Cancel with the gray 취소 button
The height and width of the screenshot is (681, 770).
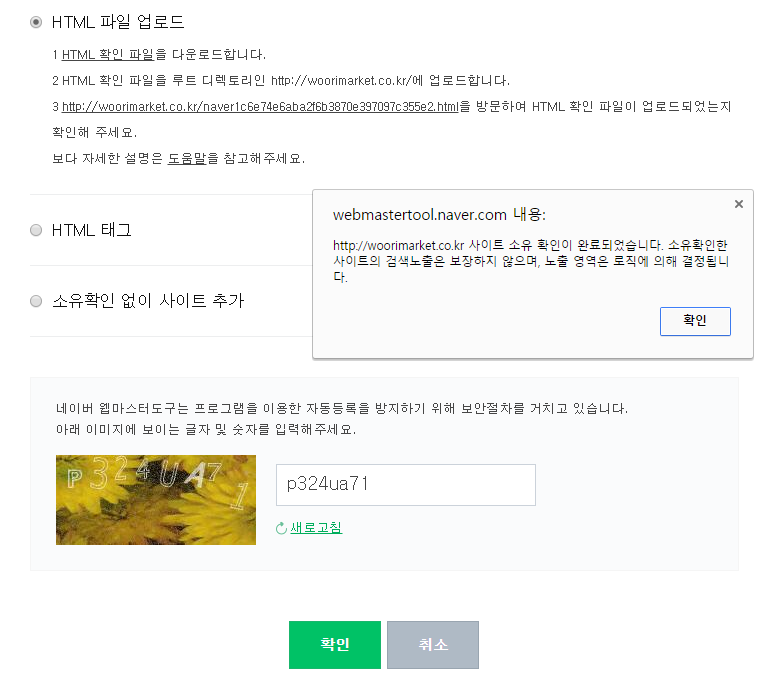pos(433,644)
